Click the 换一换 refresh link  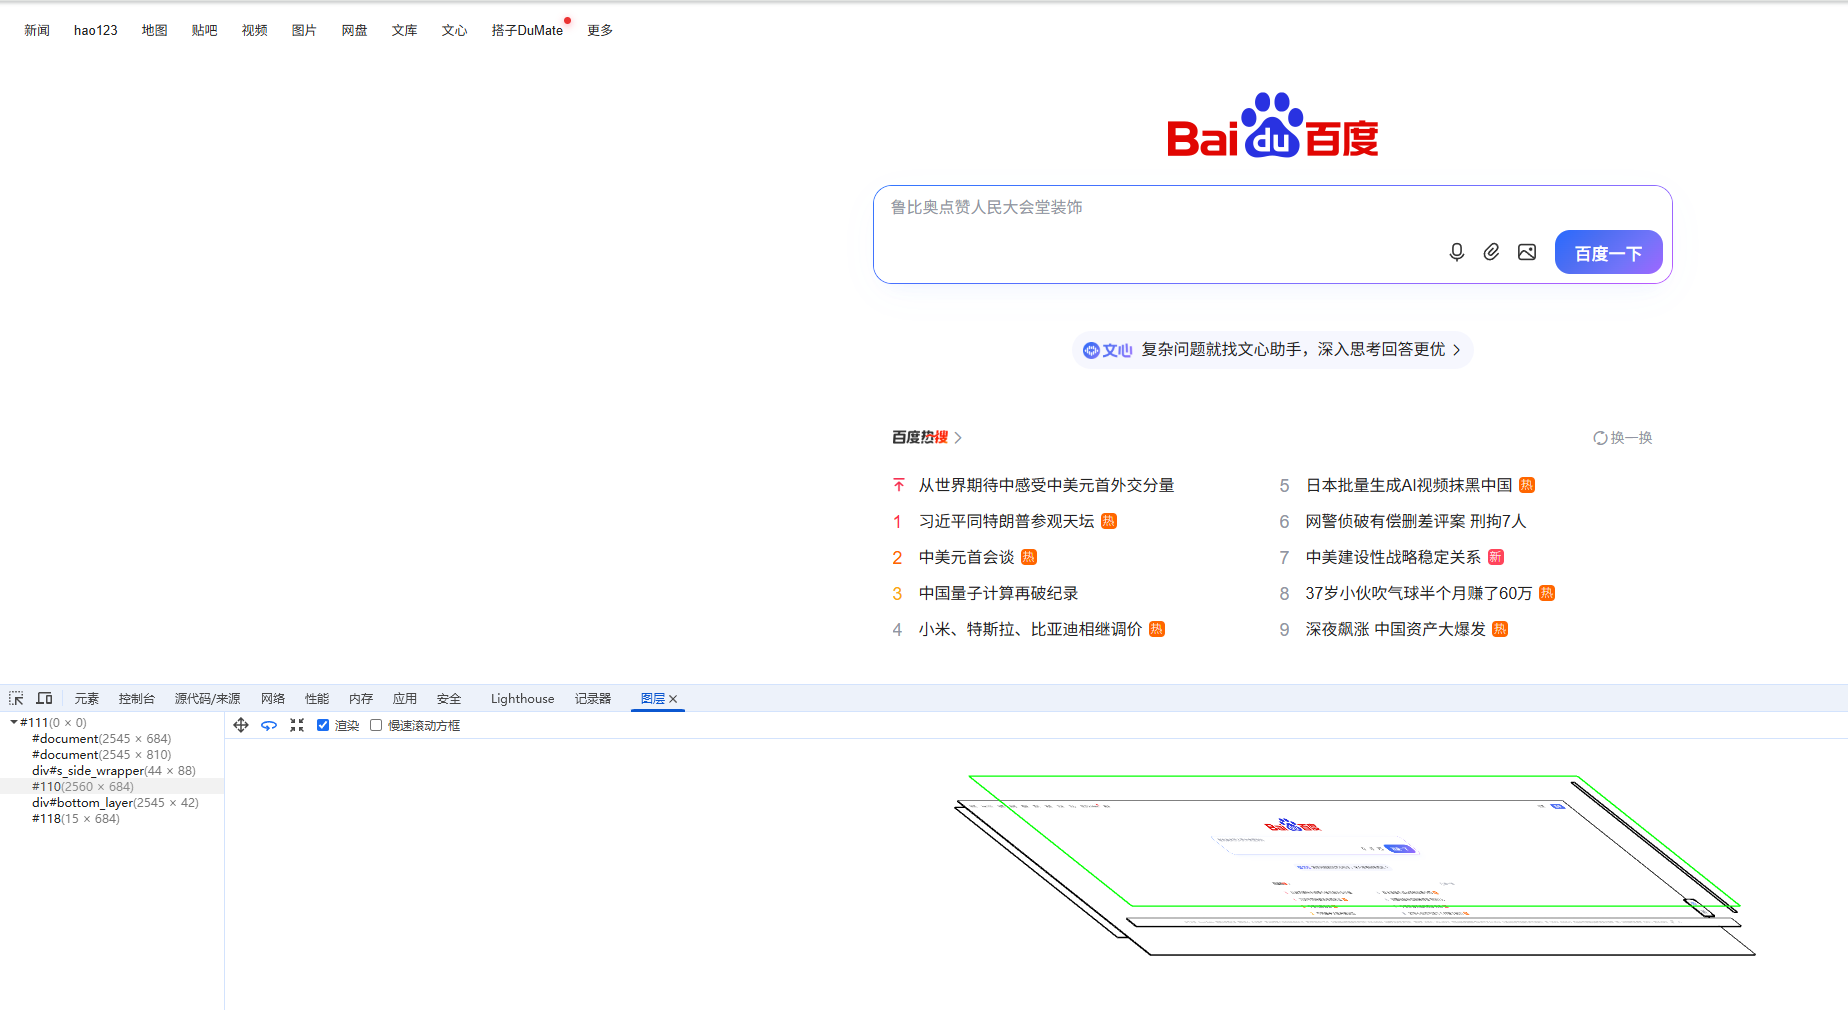1631,438
